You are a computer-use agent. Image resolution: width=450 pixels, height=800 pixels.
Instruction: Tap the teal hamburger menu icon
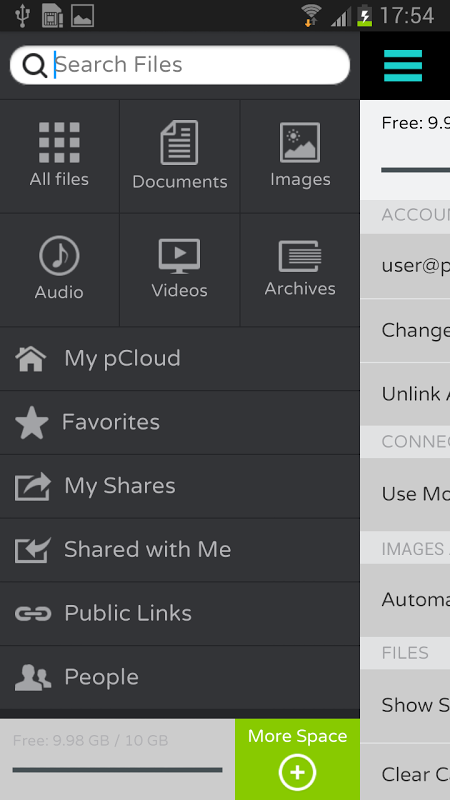point(403,66)
